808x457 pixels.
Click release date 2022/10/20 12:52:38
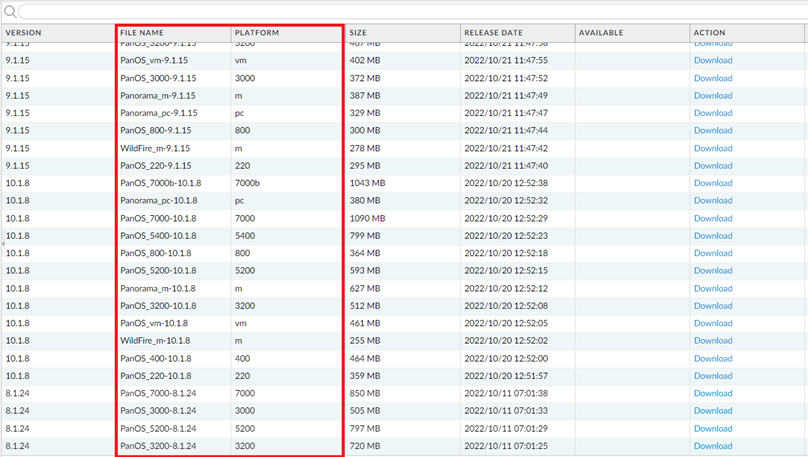pyautogui.click(x=506, y=183)
